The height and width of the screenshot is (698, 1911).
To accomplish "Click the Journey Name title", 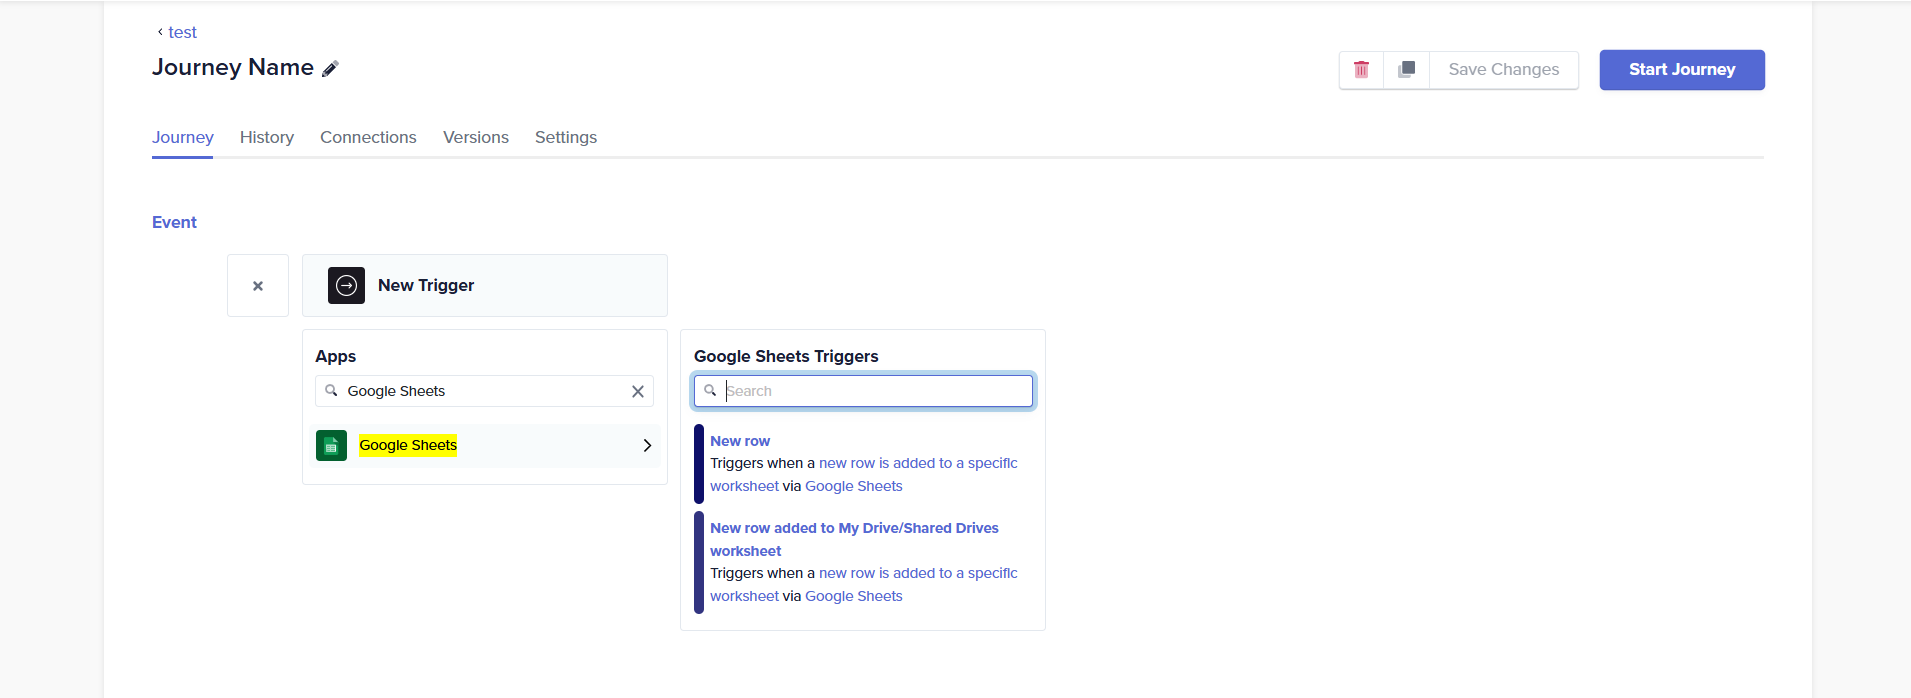I will coord(233,67).
